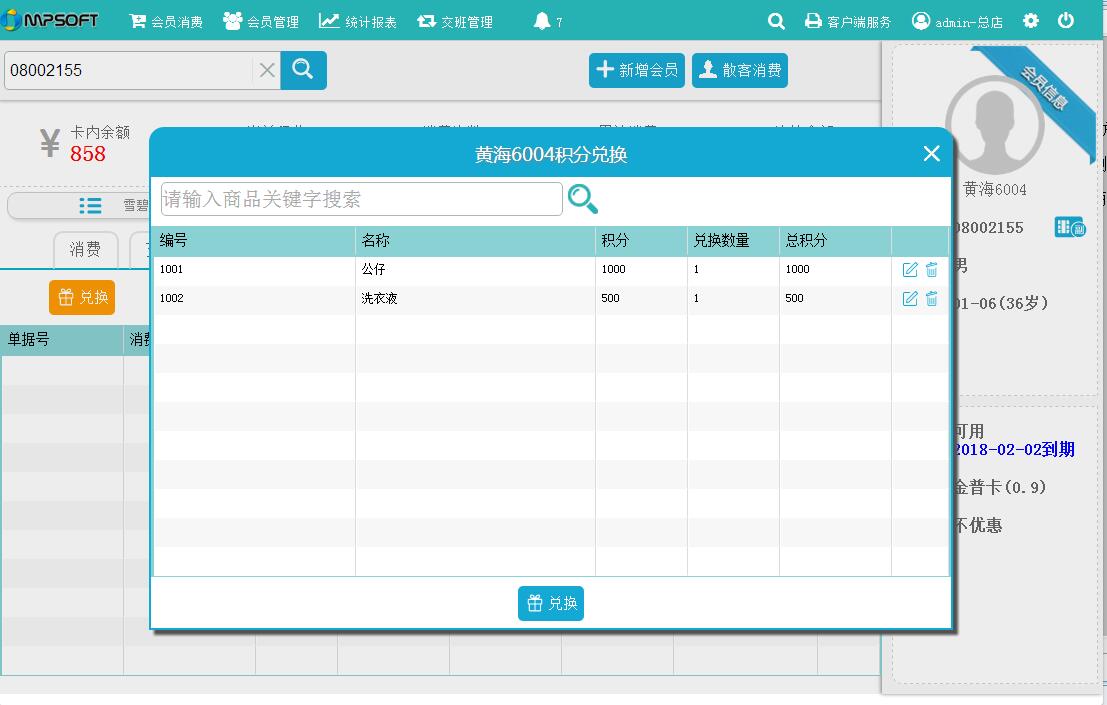Open the 统计报表 menu

pos(358,21)
